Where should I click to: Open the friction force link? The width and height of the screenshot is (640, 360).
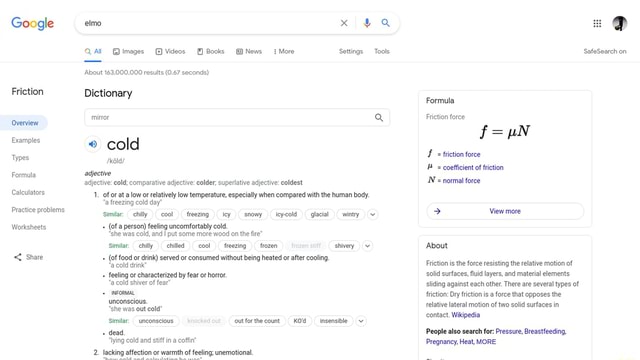pyautogui.click(x=462, y=154)
